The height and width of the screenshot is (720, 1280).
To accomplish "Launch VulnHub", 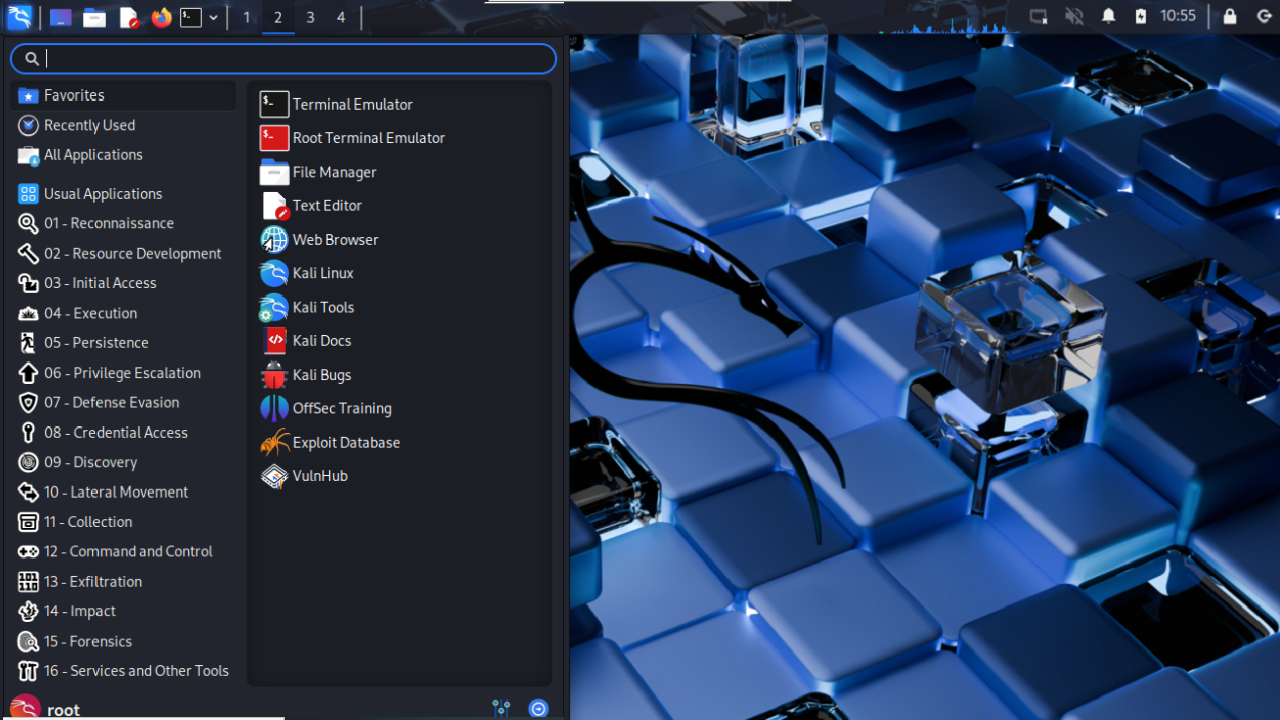I will point(319,475).
